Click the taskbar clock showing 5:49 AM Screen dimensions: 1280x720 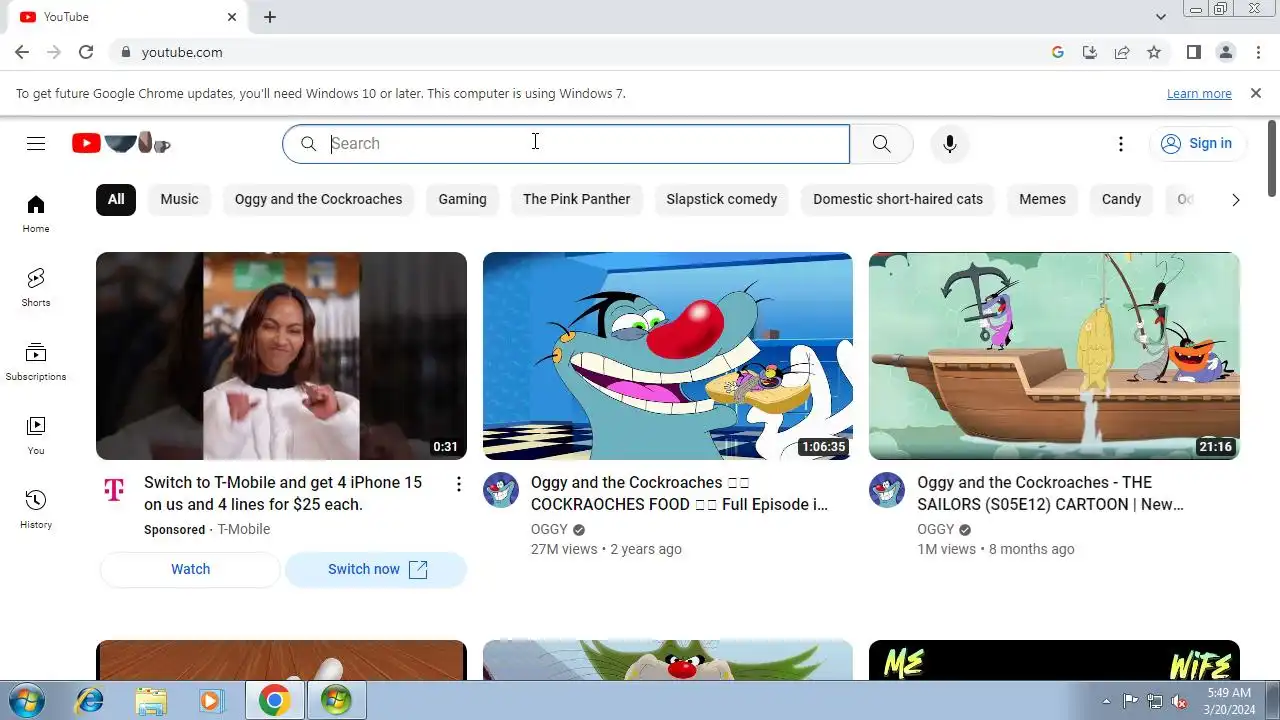click(1229, 701)
